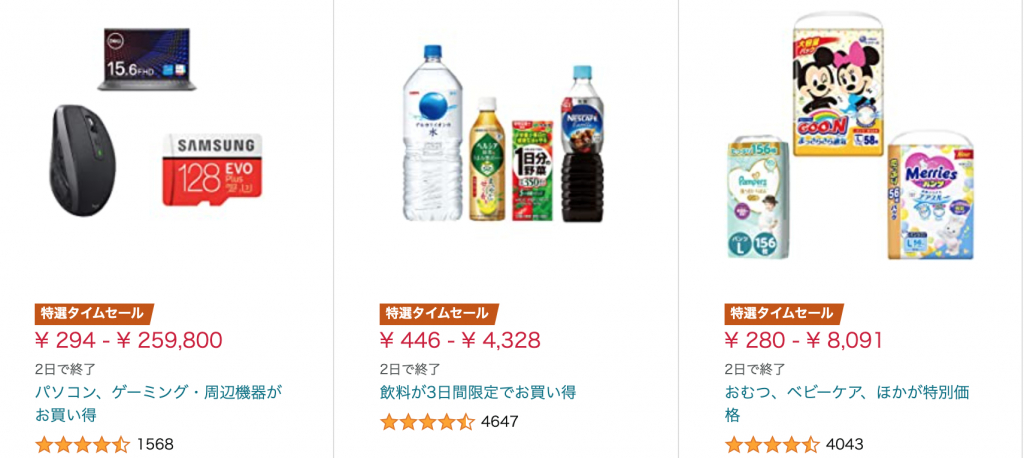Click the green tea bottle image
Image resolution: width=1024 pixels, height=458 pixels.
485,160
